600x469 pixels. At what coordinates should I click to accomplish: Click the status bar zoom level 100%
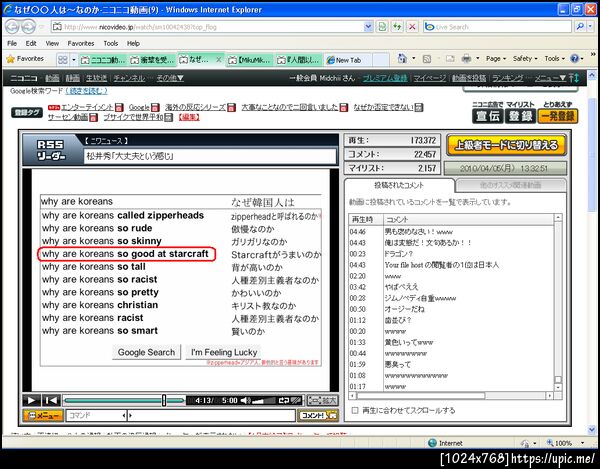[562, 443]
